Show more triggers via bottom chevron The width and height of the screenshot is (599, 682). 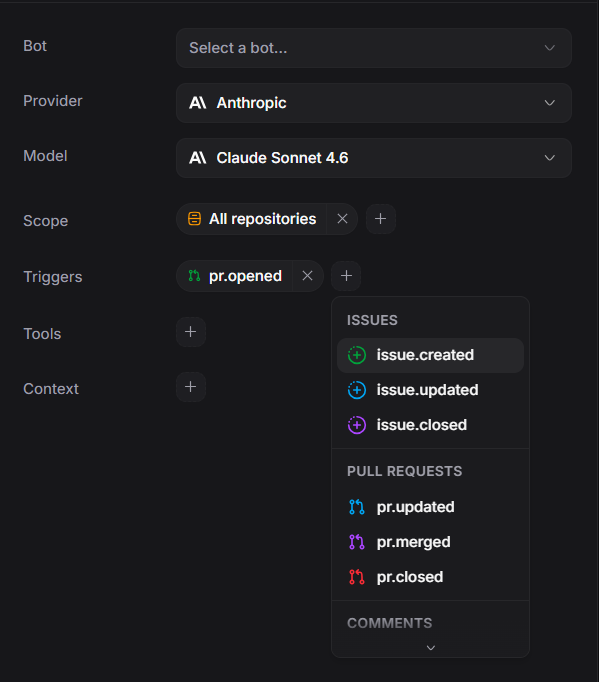(431, 648)
